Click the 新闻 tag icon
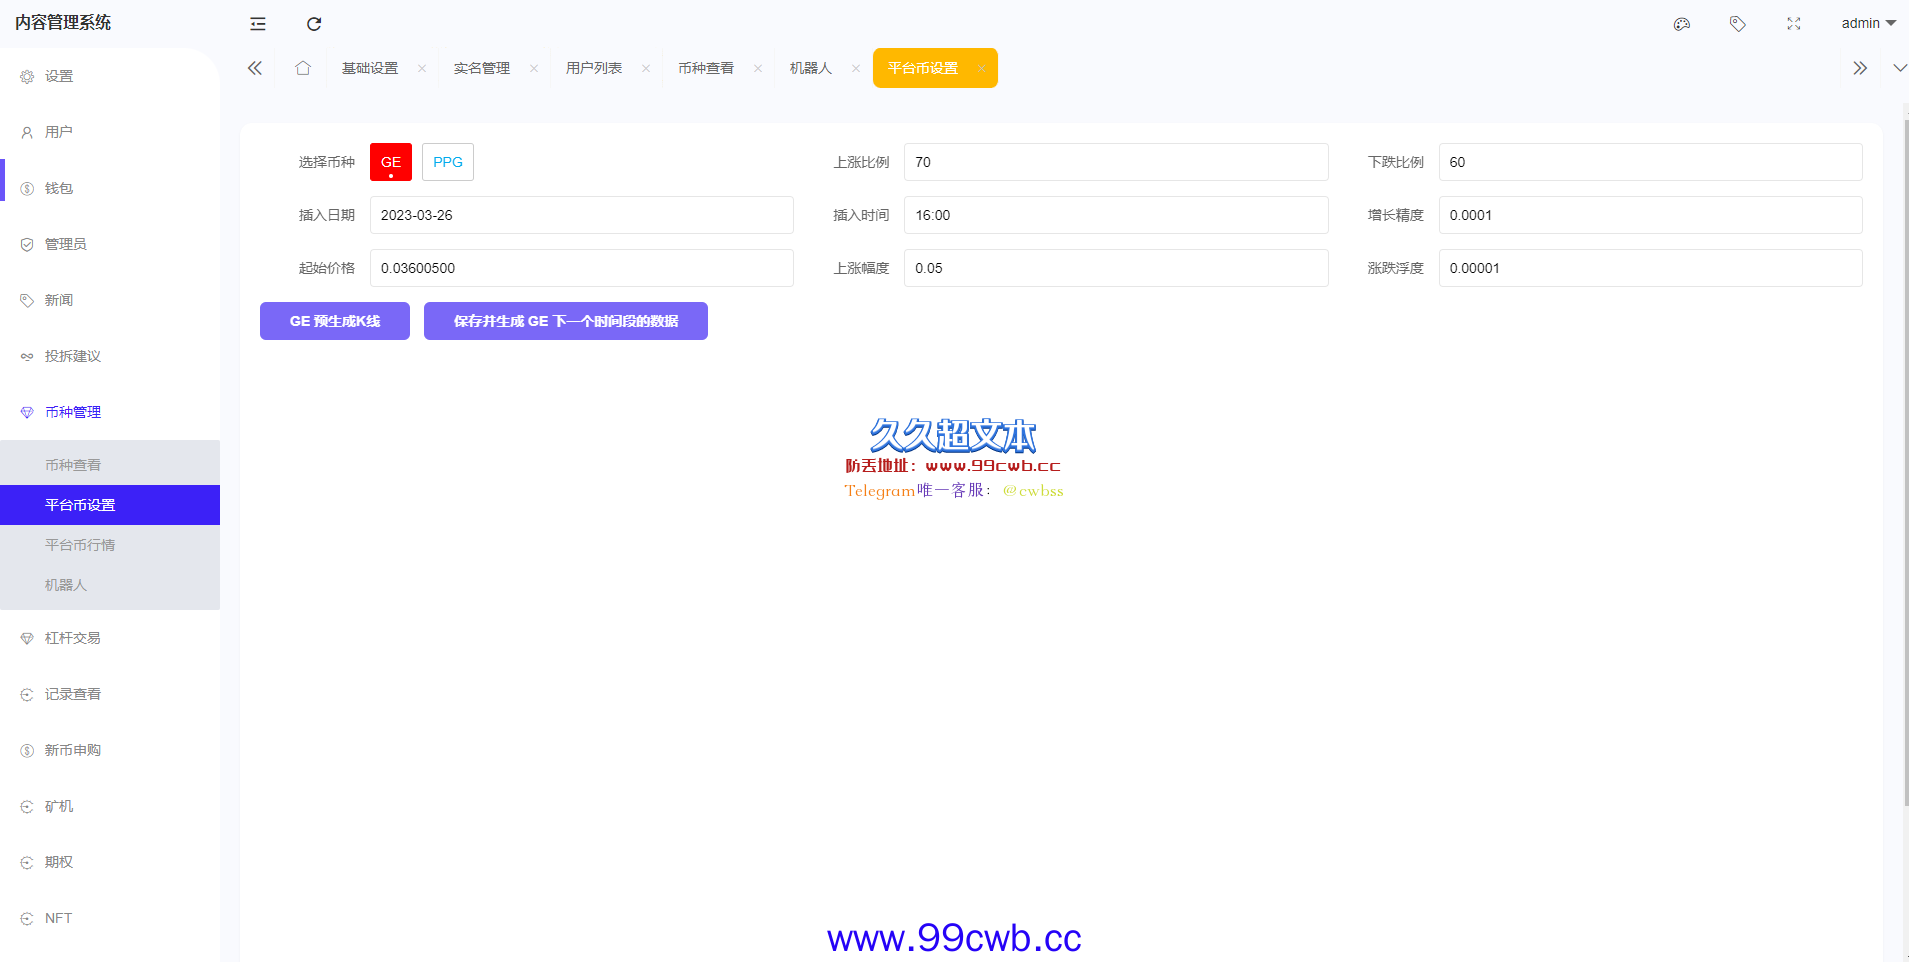Image resolution: width=1909 pixels, height=962 pixels. click(x=27, y=300)
